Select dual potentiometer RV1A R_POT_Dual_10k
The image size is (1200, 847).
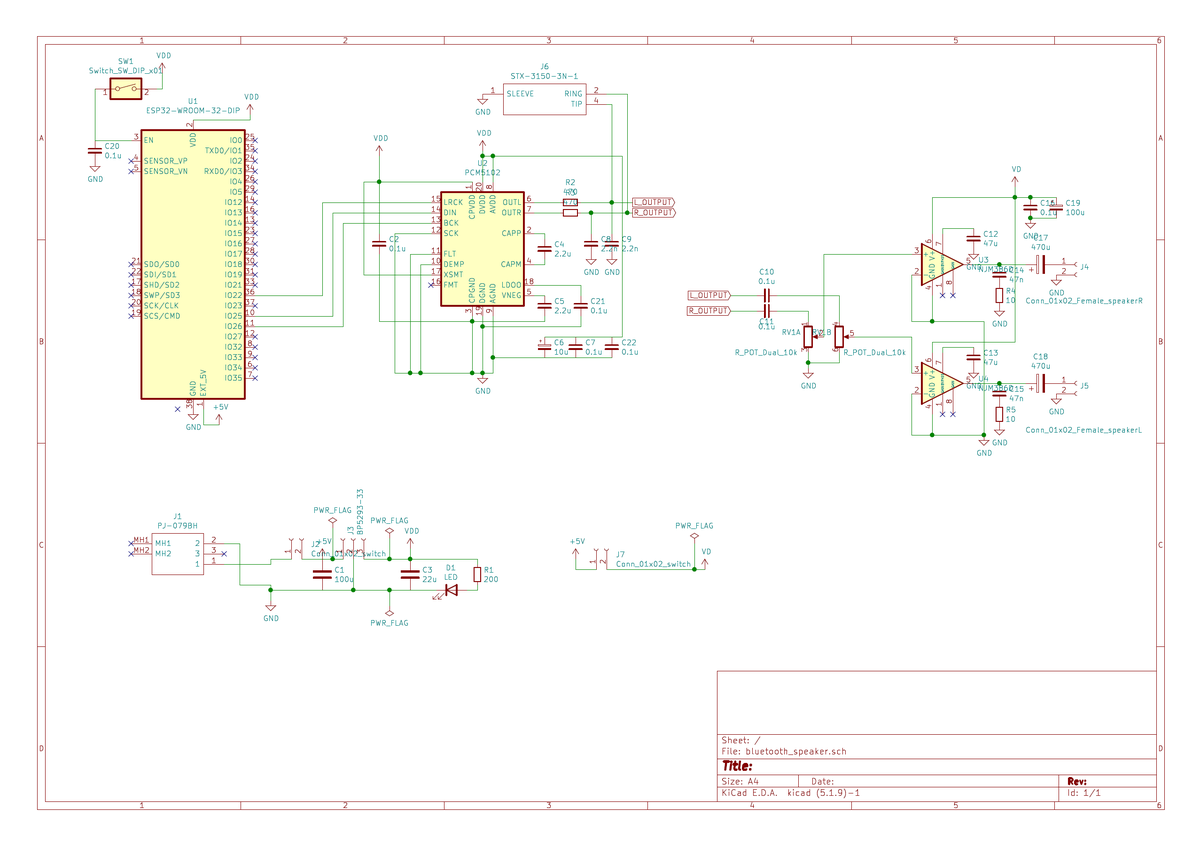point(806,335)
